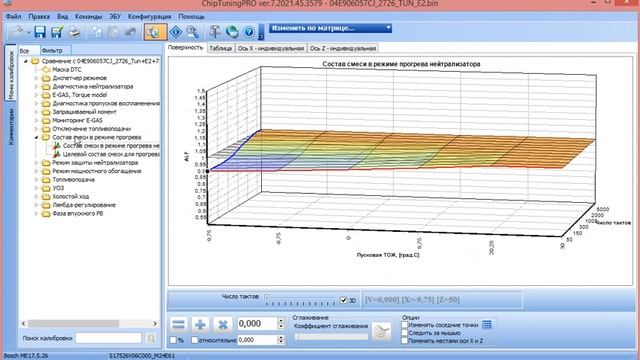
Task: Increment the main value stepper up arrow
Action: (281, 321)
